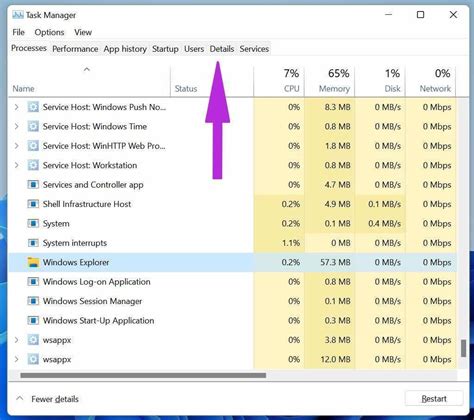474x420 pixels.
Task: Close the Task Manager window
Action: [453, 15]
